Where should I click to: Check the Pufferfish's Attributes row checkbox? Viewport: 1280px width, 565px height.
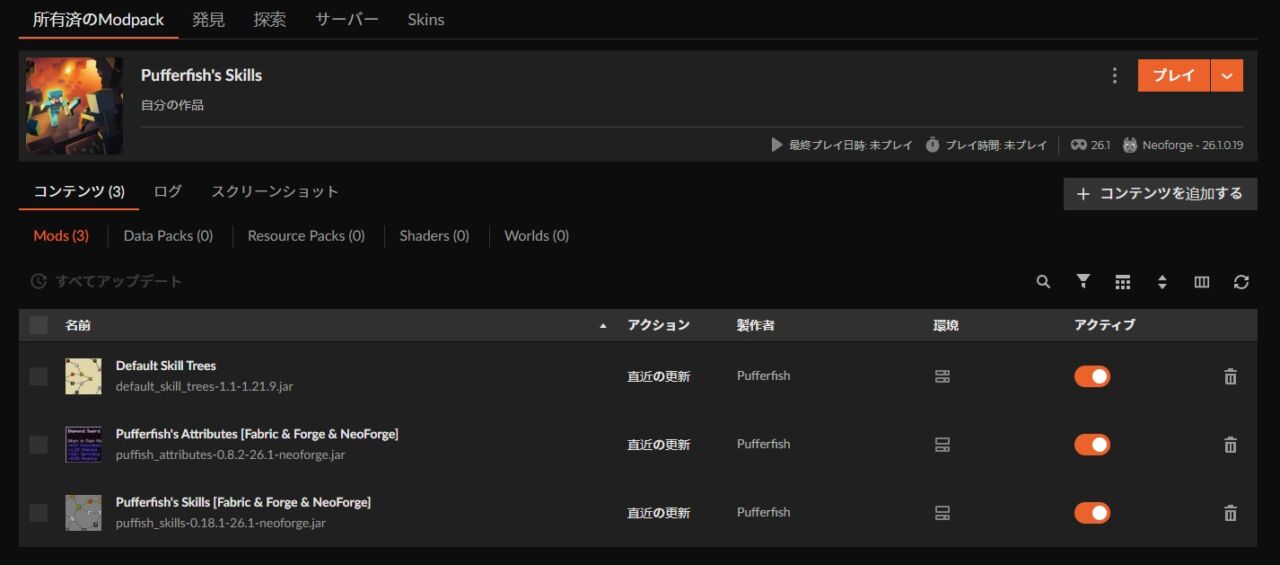point(38,444)
